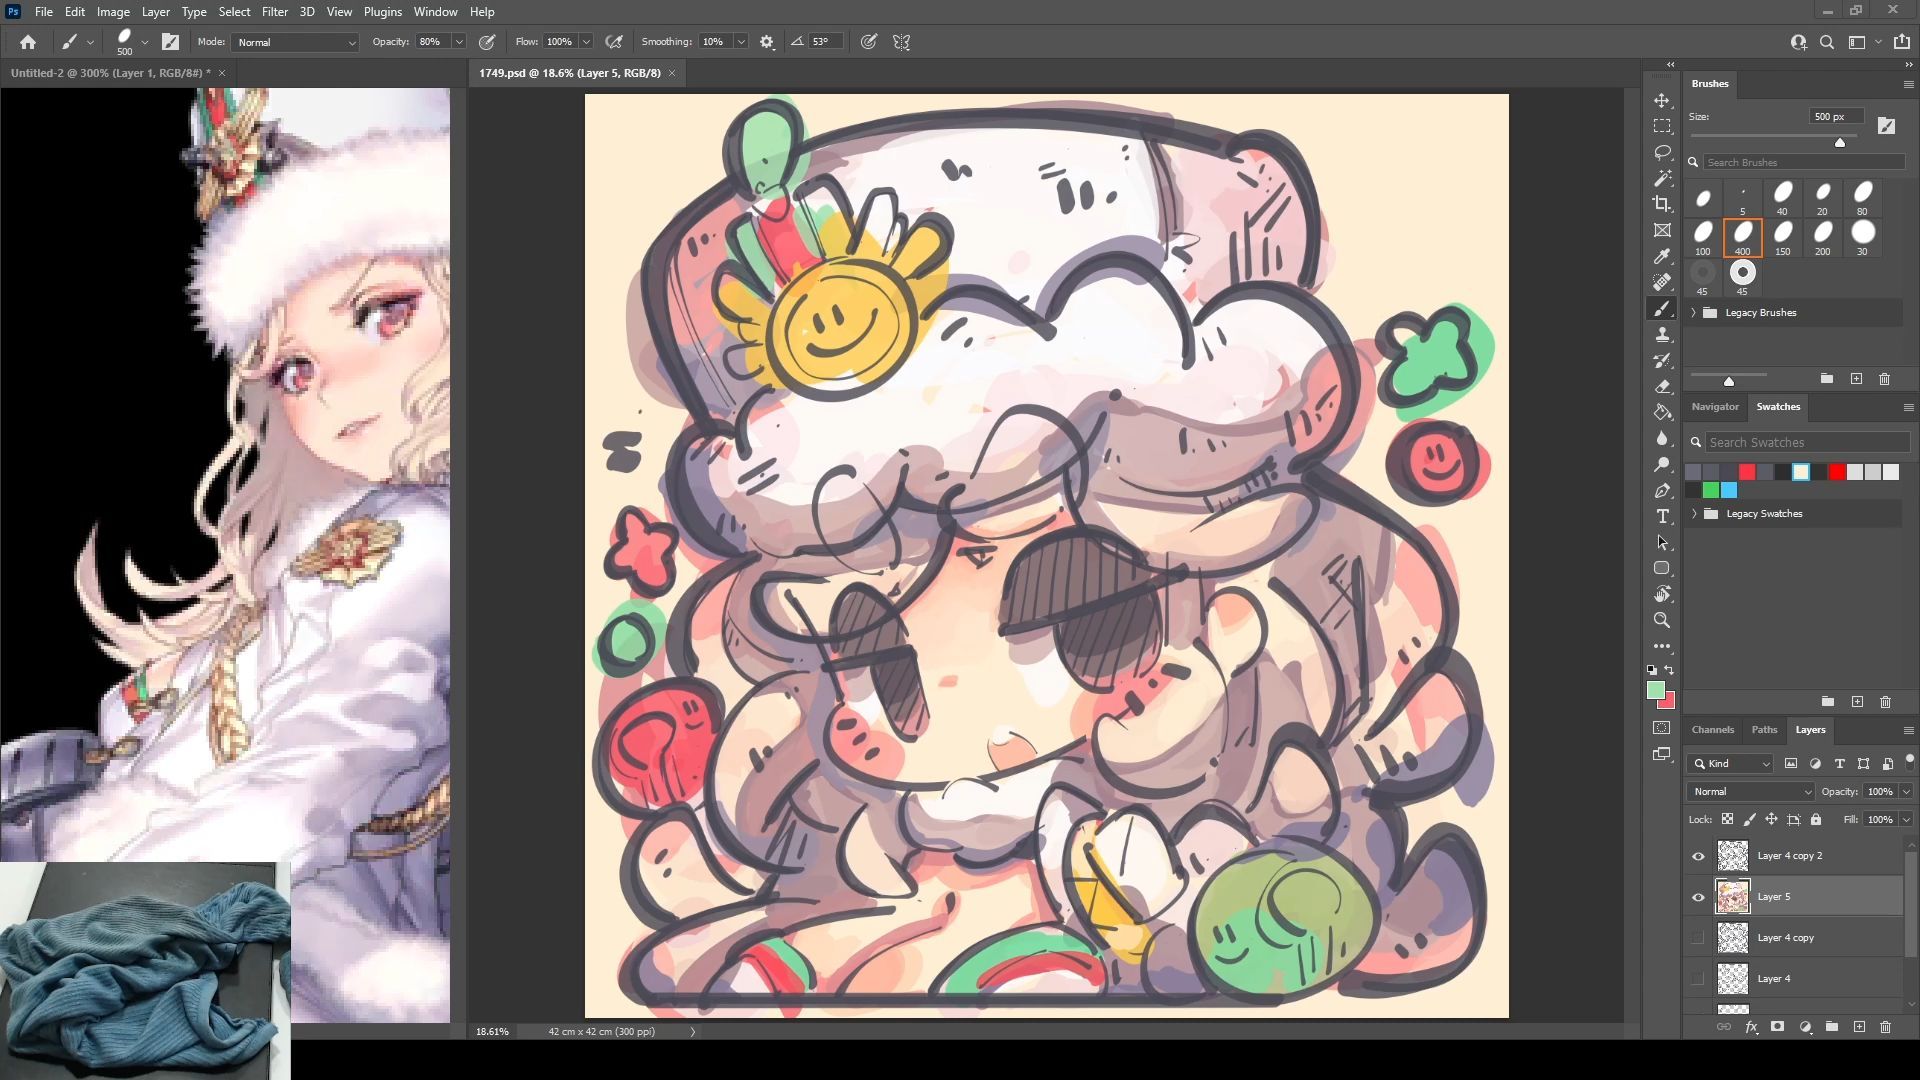Delete layer with trash icon in Layers panel
This screenshot has height=1080, width=1920.
click(x=1886, y=1027)
